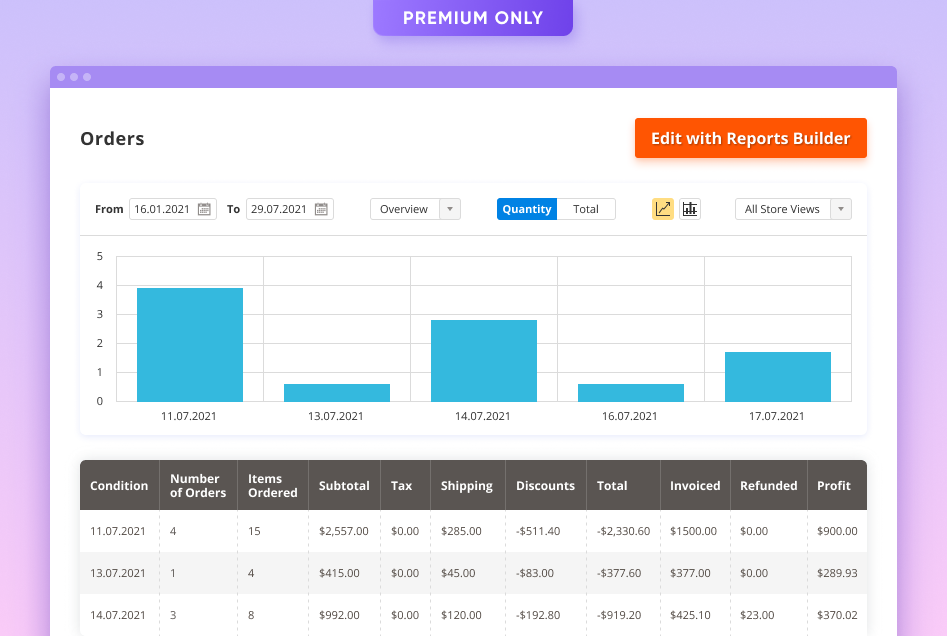The width and height of the screenshot is (947, 636).
Task: Open the From date calendar picker
Action: 203,209
